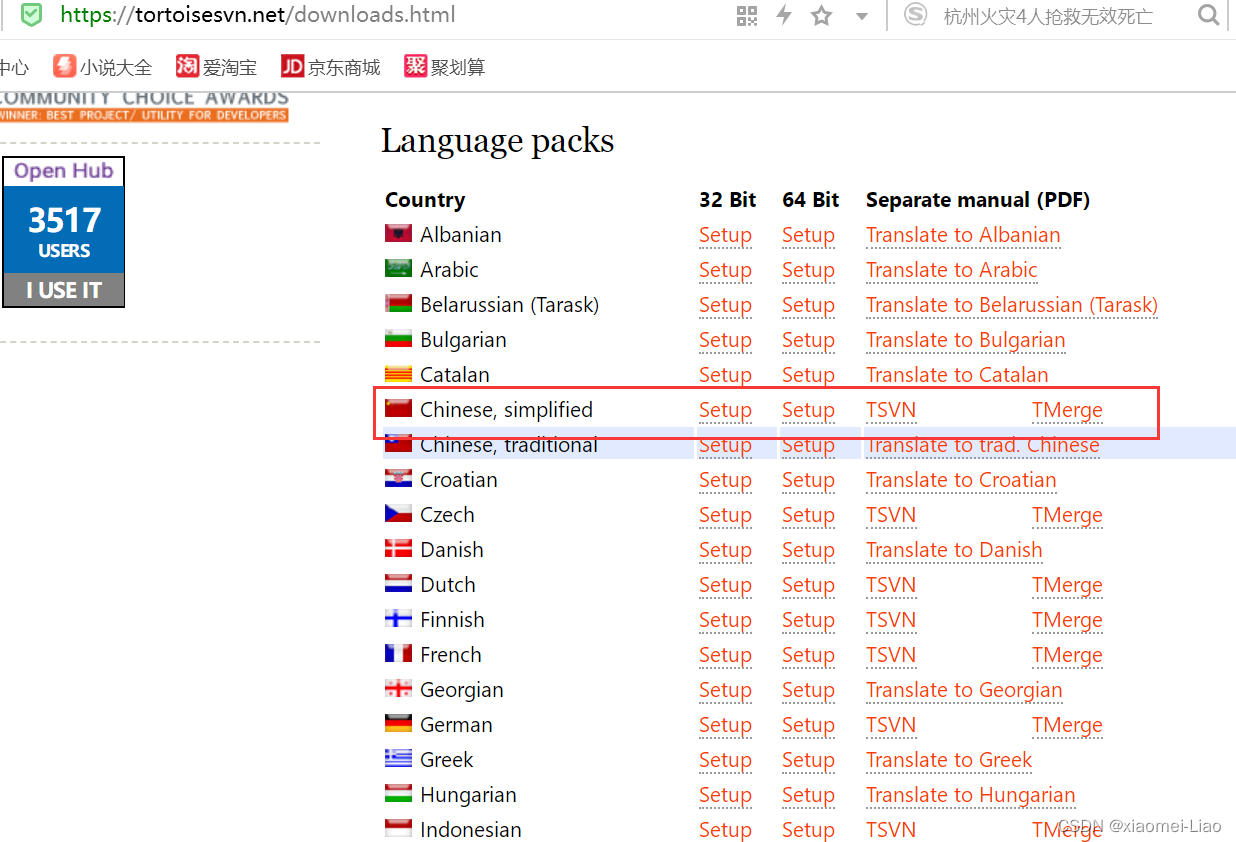Click the green security shield icon

pyautogui.click(x=32, y=15)
